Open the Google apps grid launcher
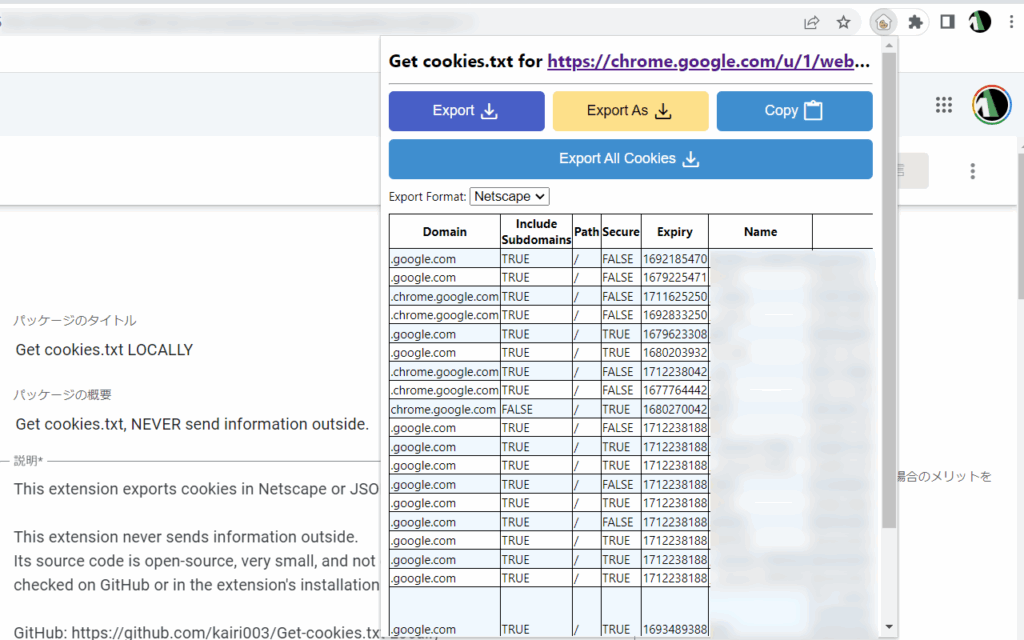The image size is (1024, 640). click(943, 105)
